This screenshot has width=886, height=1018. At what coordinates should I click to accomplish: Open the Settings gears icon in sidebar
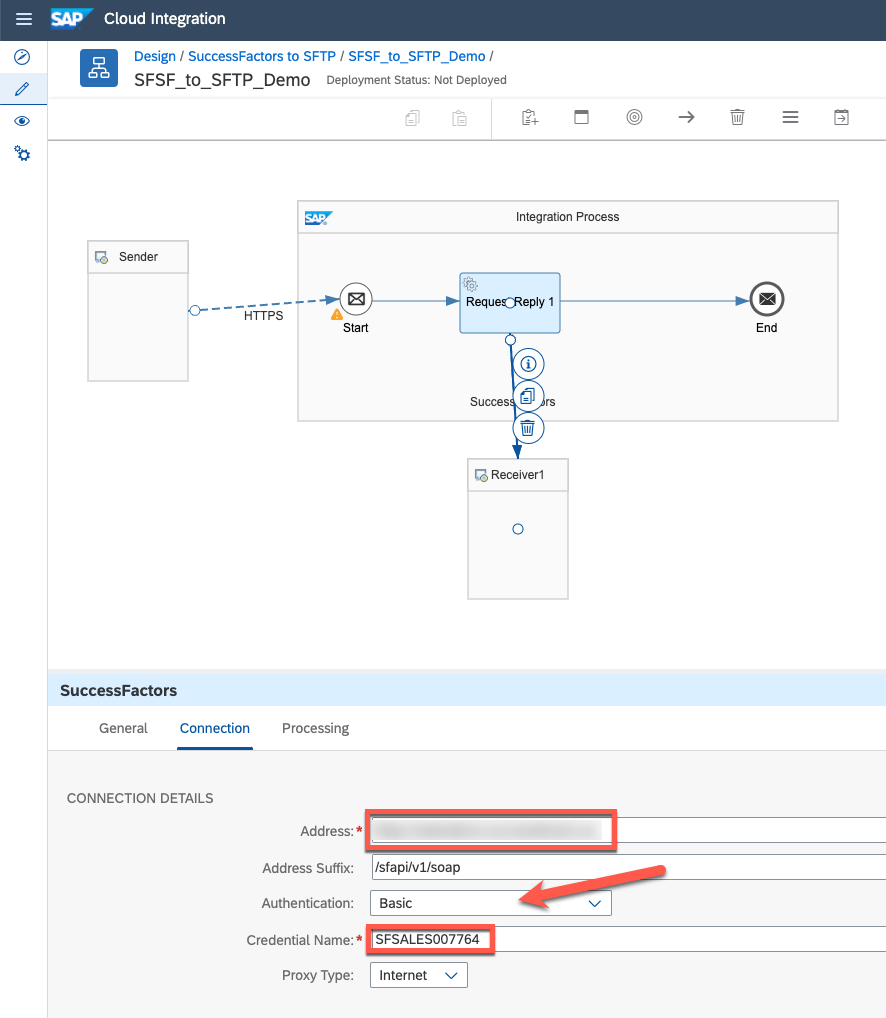(22, 153)
